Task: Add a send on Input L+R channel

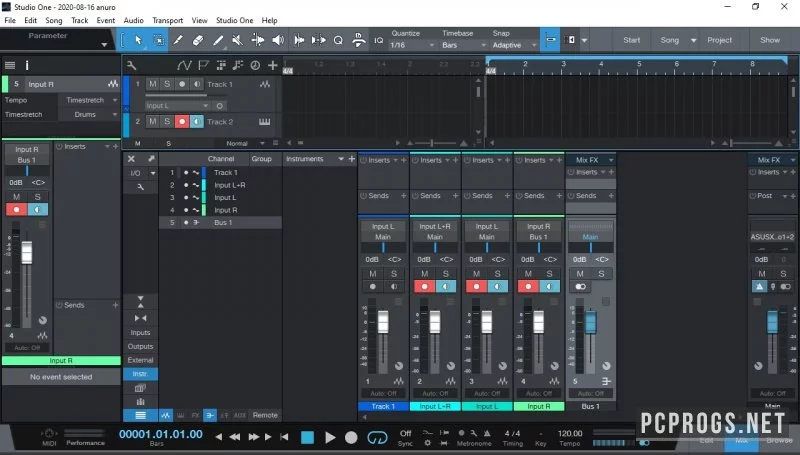Action: pos(456,196)
